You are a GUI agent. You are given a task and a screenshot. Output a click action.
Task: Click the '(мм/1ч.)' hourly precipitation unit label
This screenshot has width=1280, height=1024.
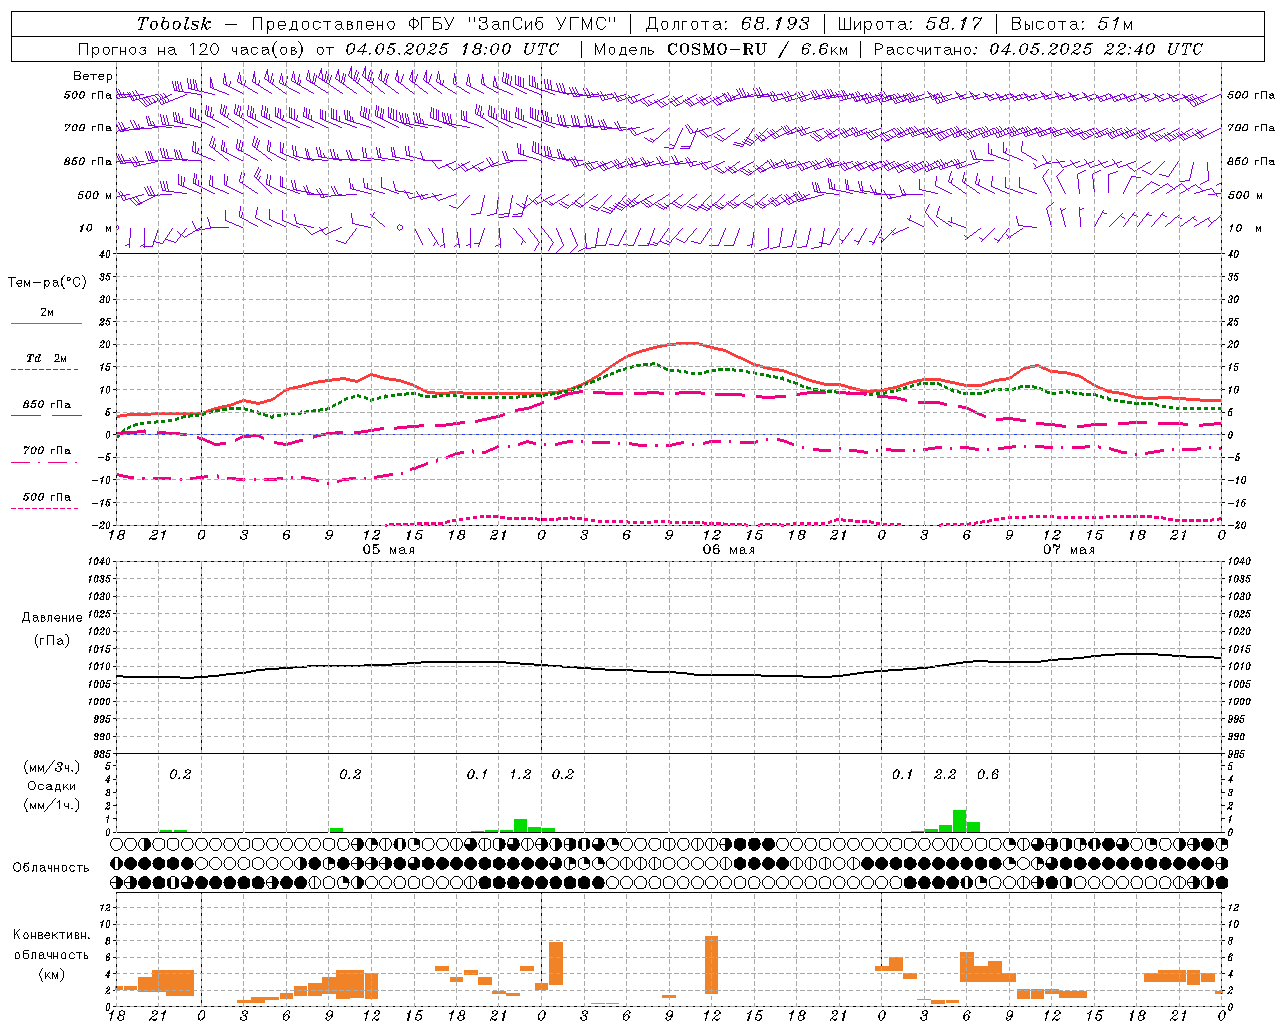(x=51, y=805)
